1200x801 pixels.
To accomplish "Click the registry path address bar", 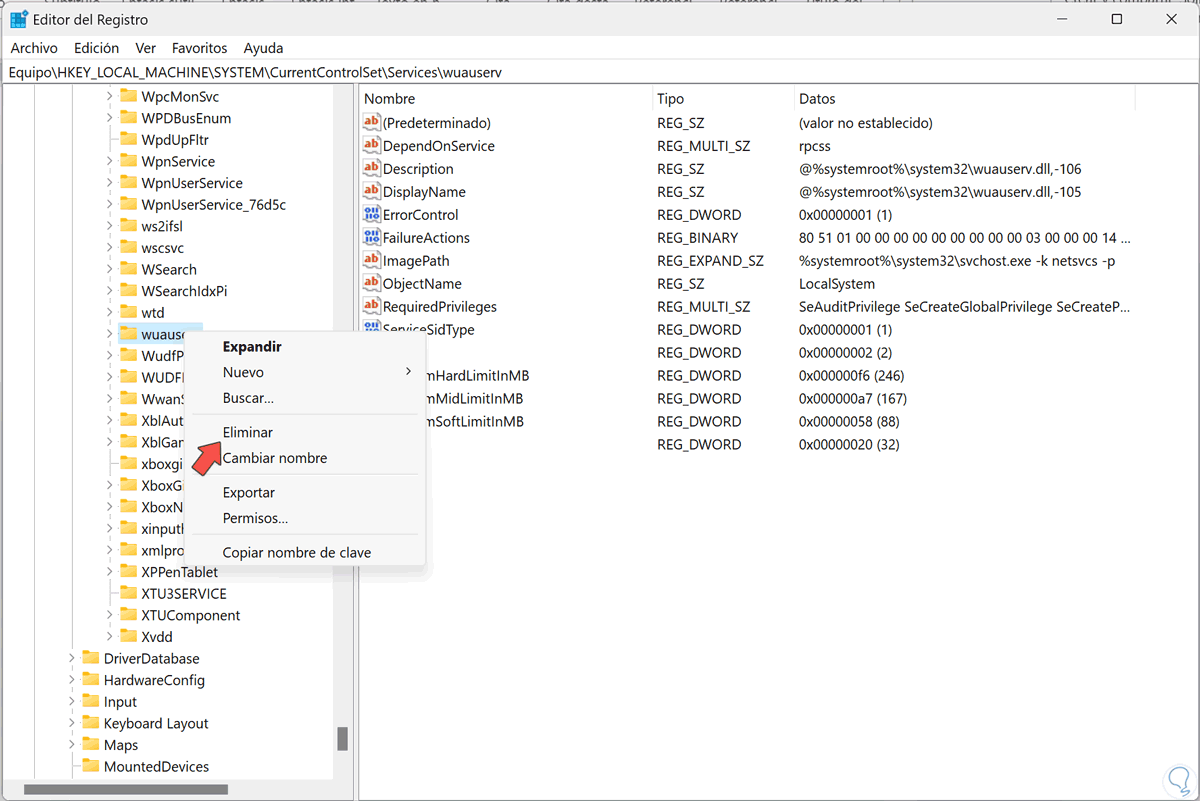I will 600,73.
